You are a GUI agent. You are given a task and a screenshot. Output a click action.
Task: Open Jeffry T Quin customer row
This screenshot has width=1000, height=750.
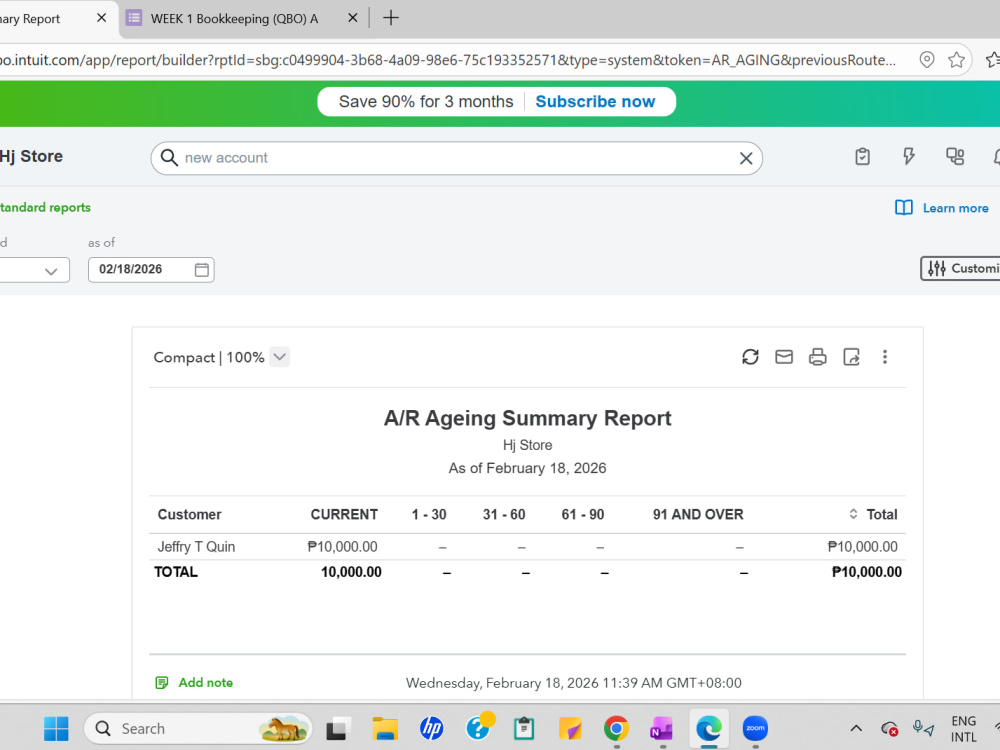[x=196, y=547]
